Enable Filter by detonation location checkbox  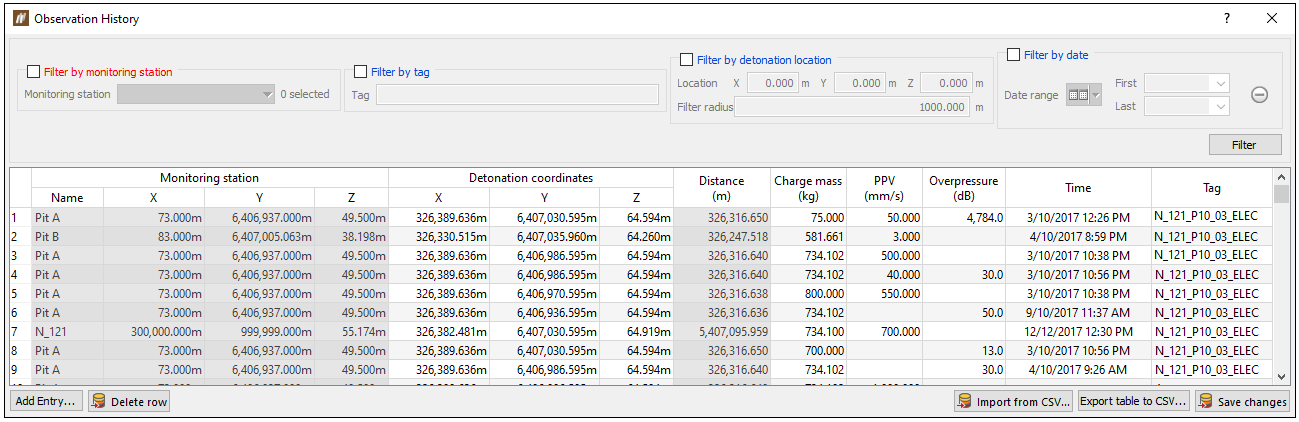[x=686, y=60]
